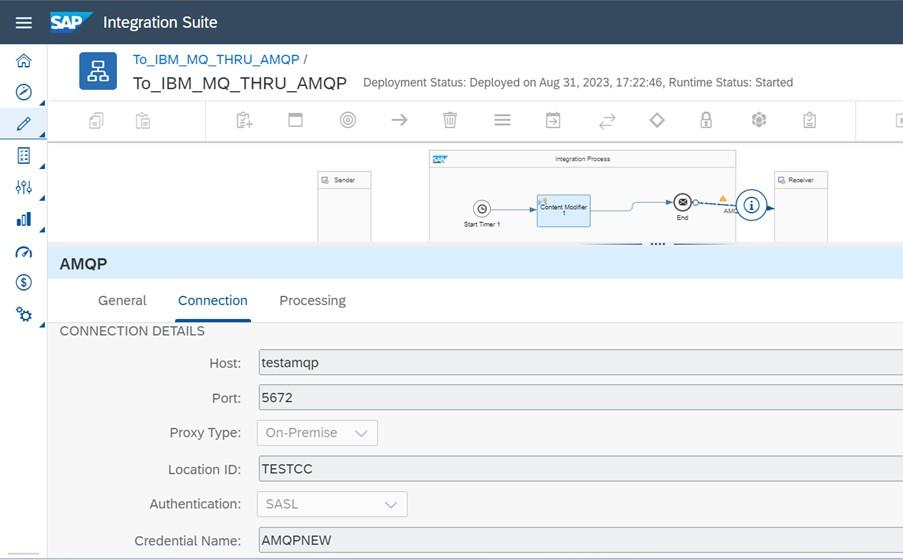
Task: Select the Security lock palette icon
Action: pyautogui.click(x=706, y=120)
